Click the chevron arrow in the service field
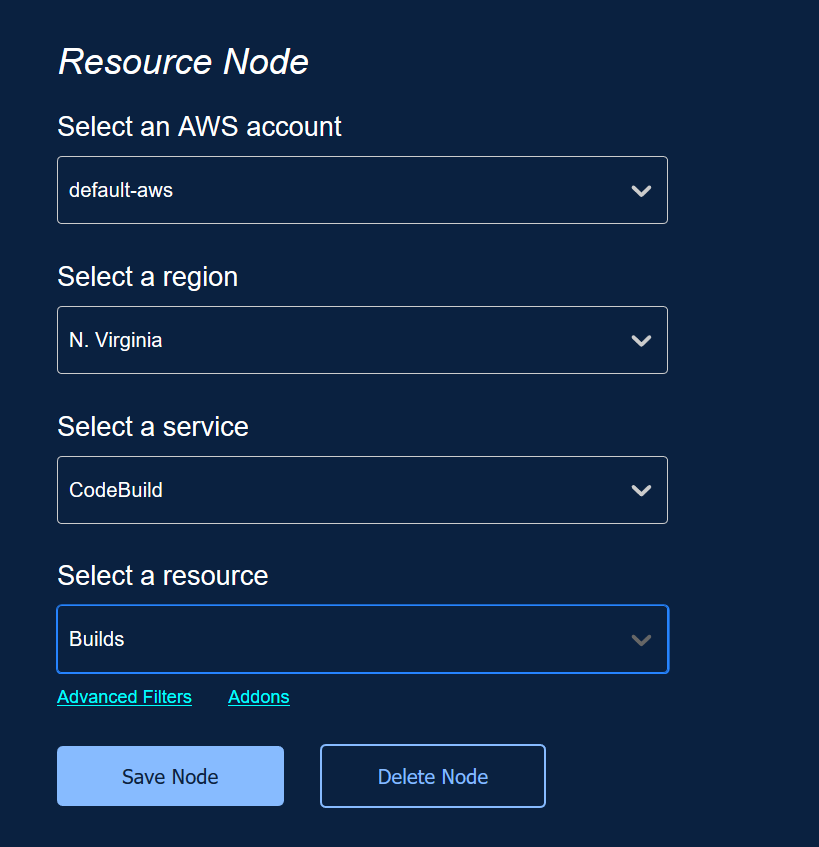Screen dimensions: 819x847 (641, 490)
